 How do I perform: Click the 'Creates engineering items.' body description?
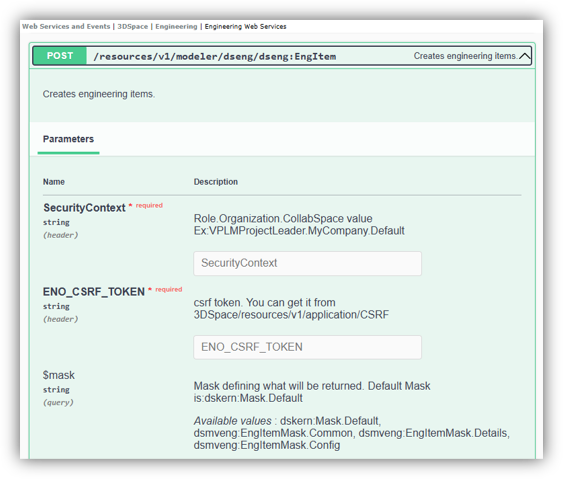pos(99,94)
